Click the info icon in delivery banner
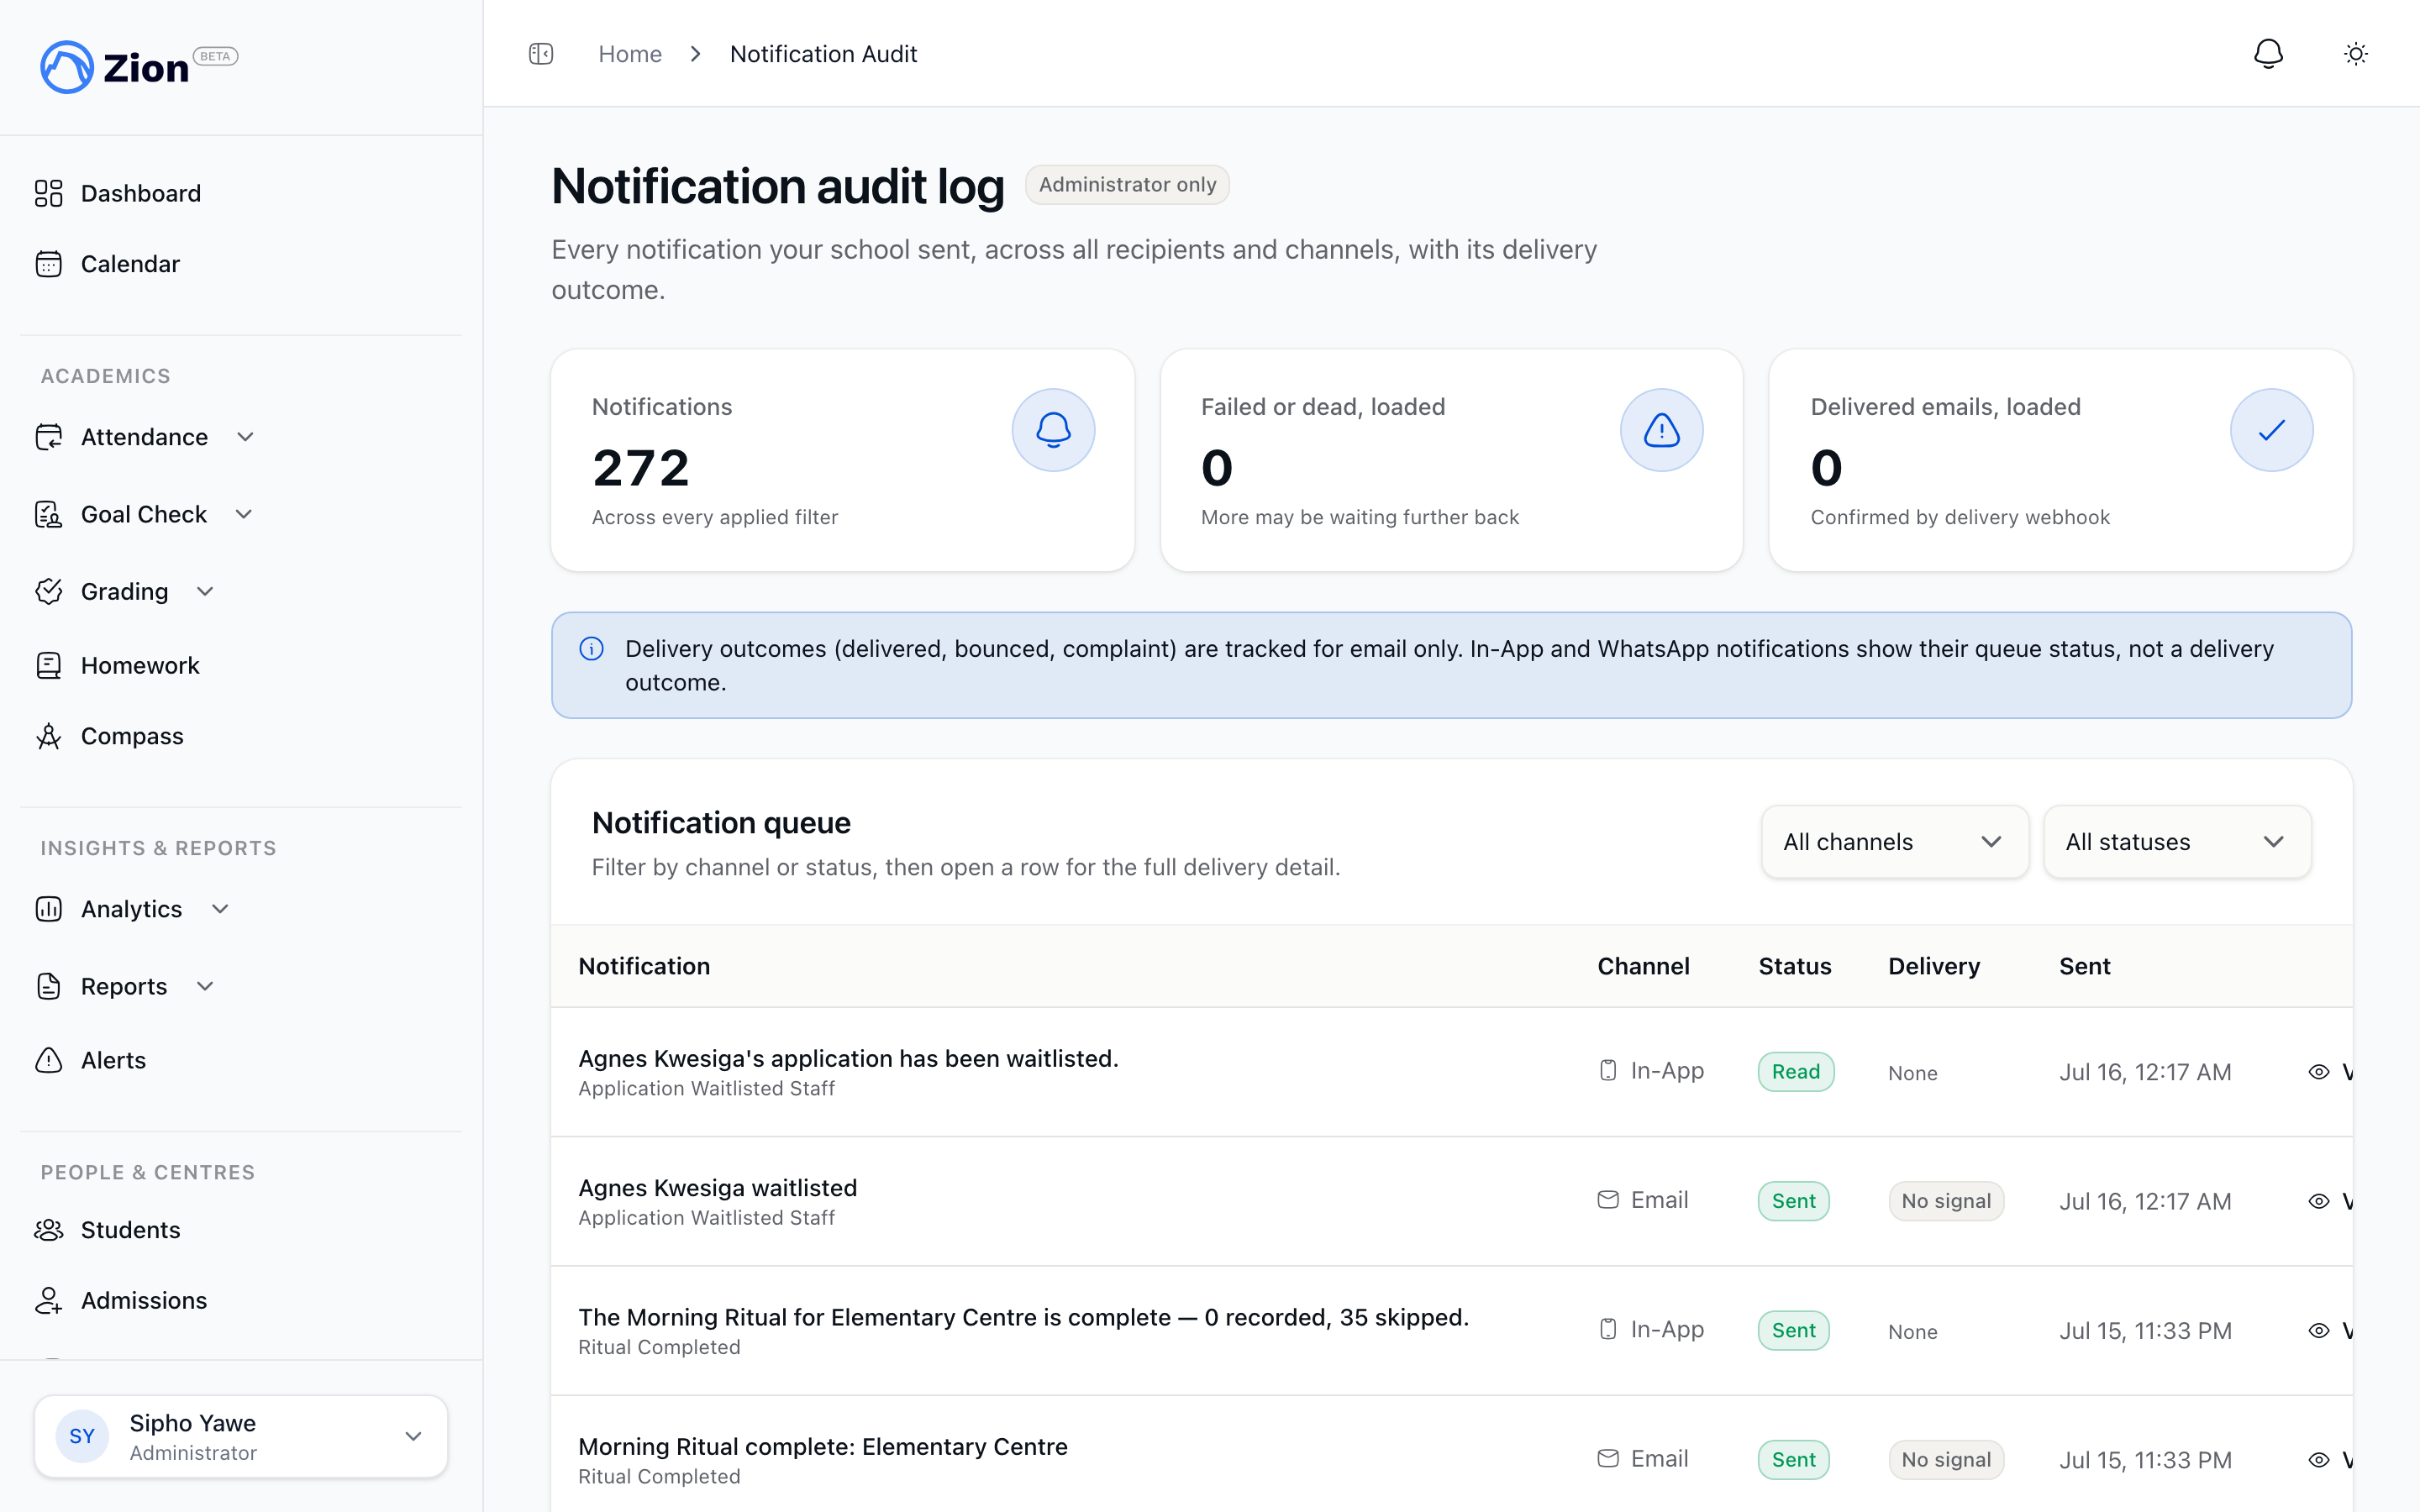The height and width of the screenshot is (1512, 2420). pos(592,649)
